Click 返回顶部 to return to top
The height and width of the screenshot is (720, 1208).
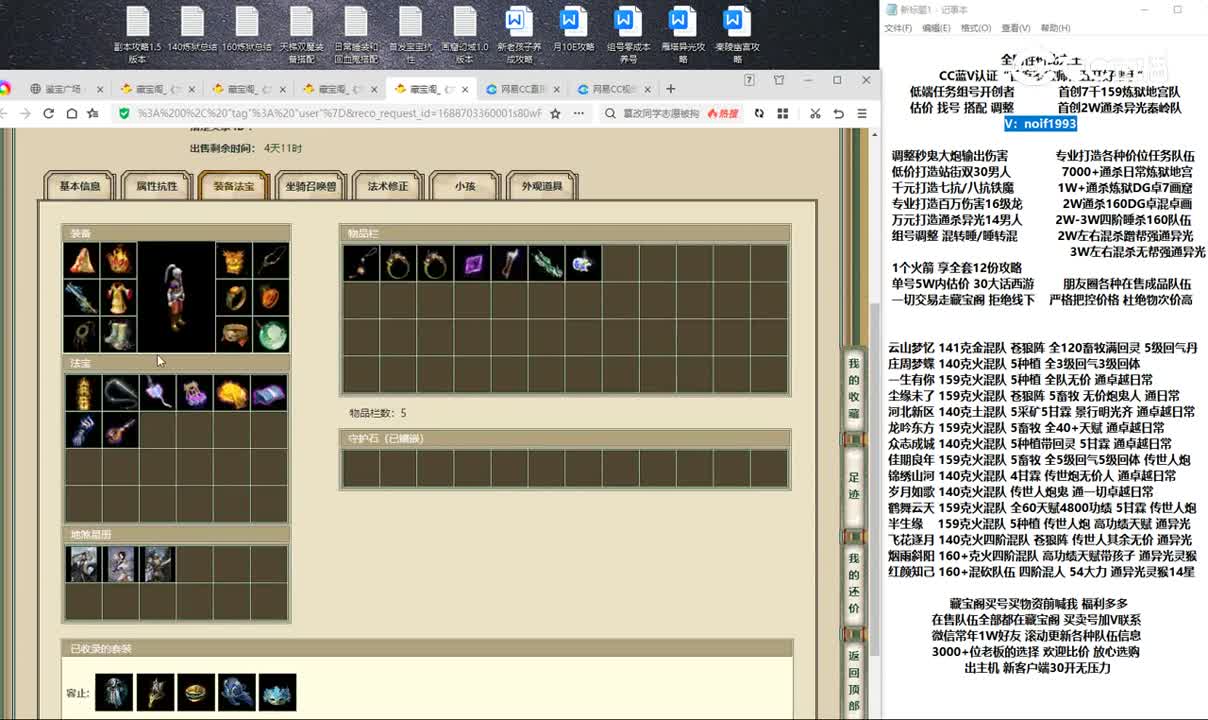click(x=854, y=681)
